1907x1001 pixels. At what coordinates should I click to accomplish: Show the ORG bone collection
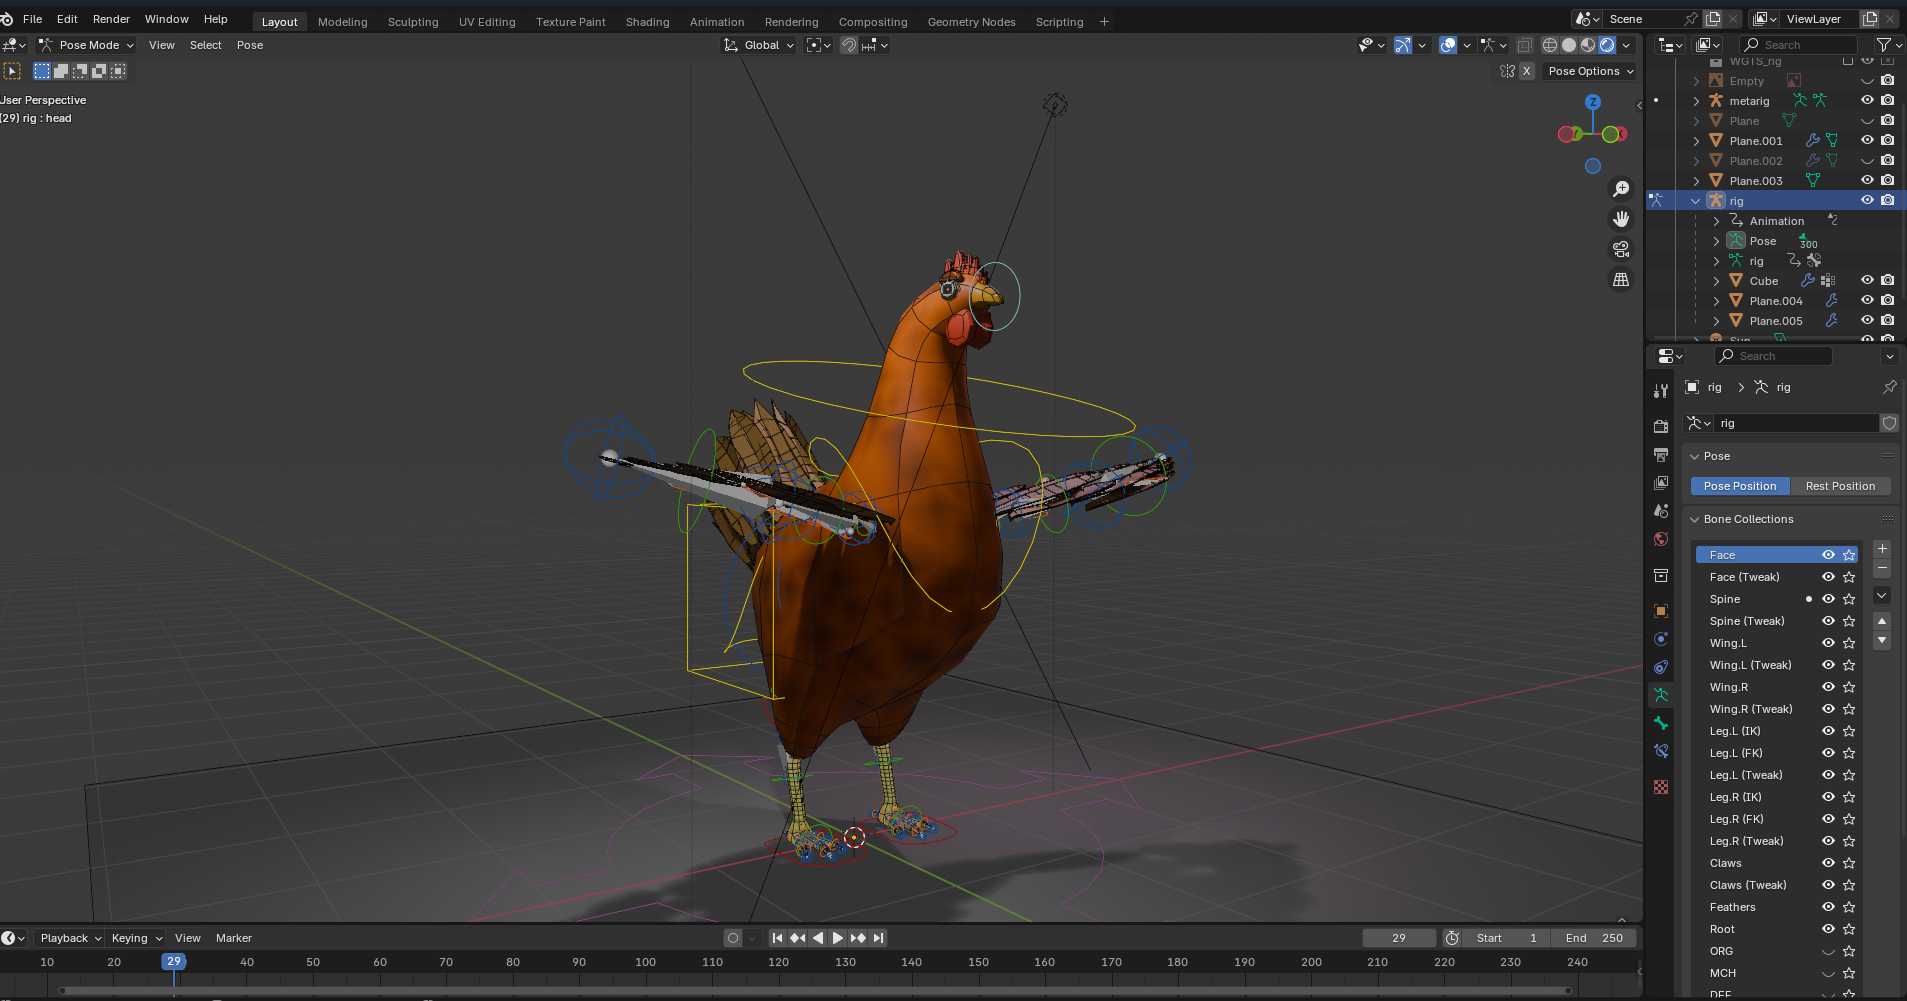(1828, 951)
